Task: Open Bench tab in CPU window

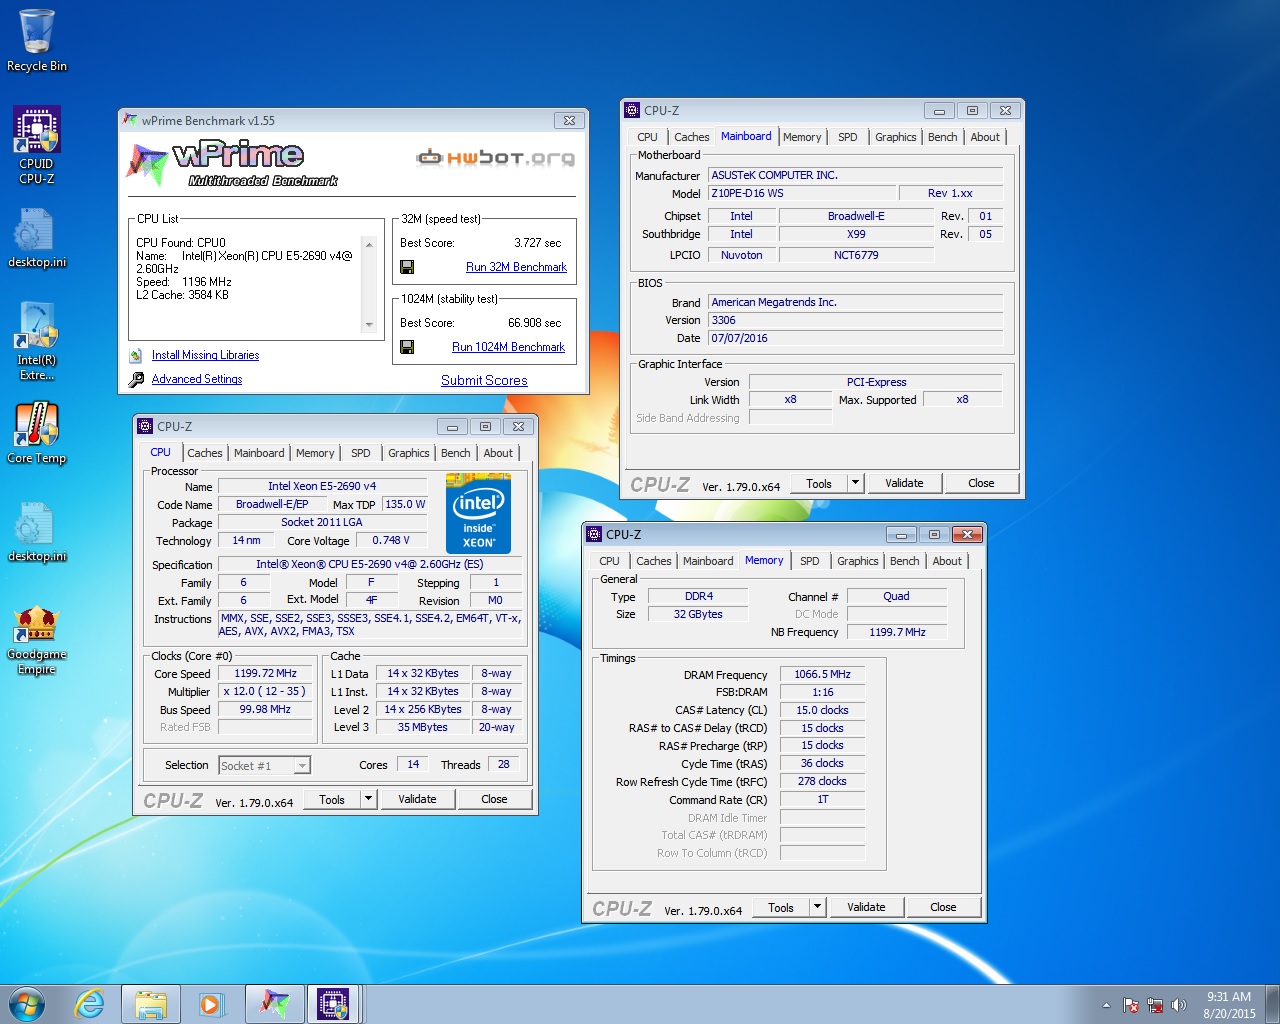Action: [x=456, y=453]
